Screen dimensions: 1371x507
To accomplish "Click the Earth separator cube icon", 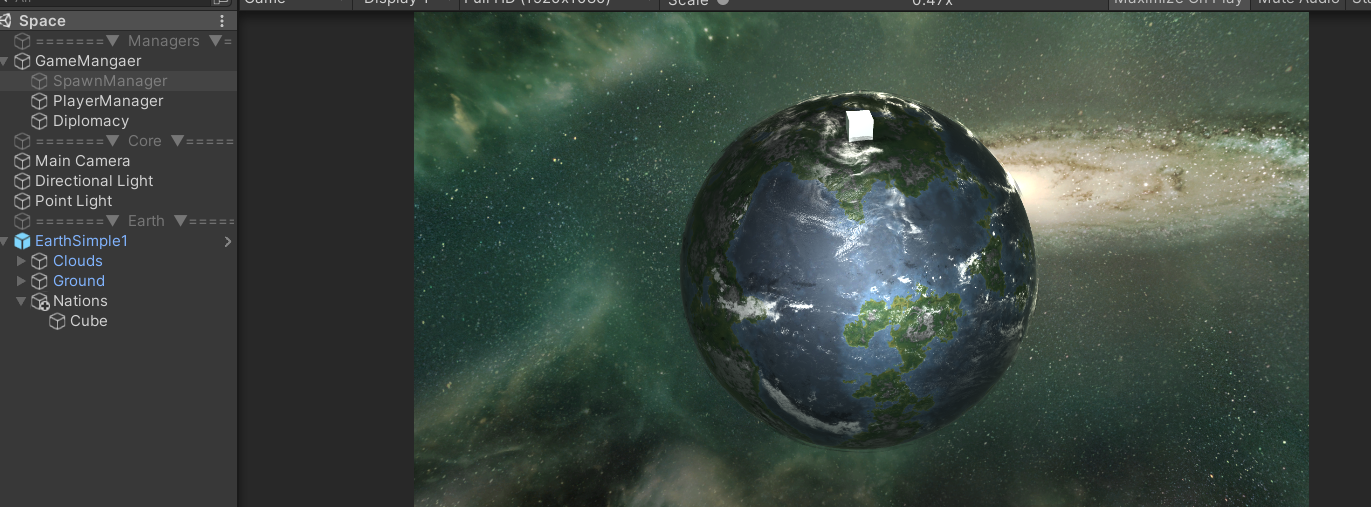I will (x=22, y=221).
